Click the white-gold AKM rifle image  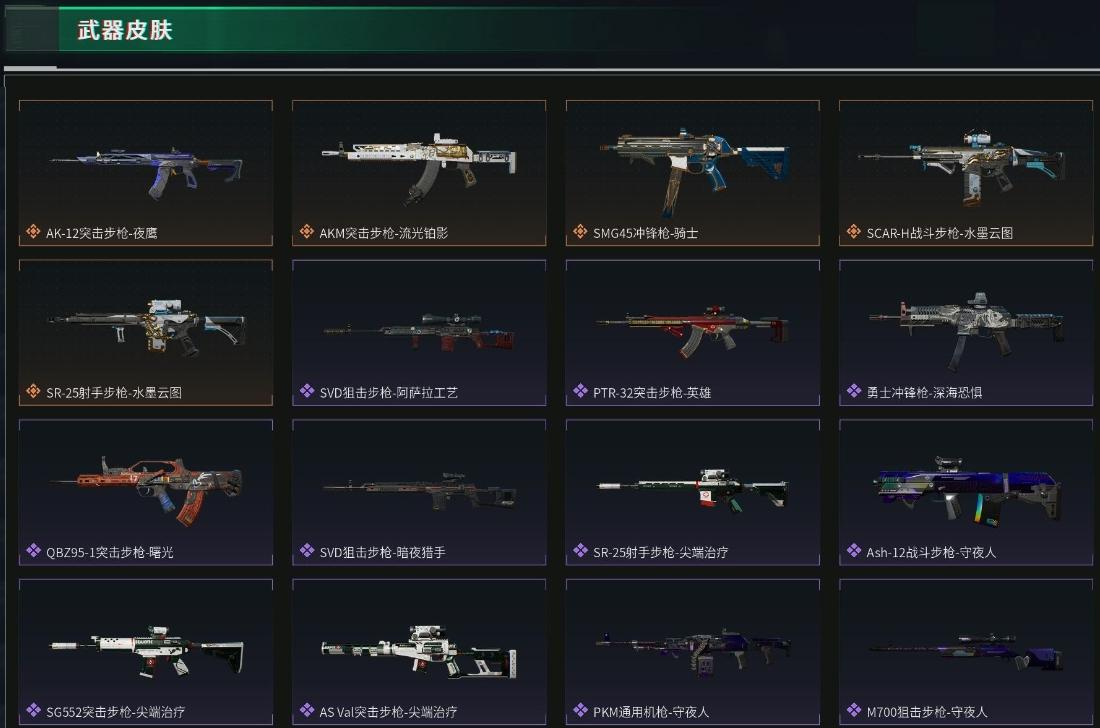[x=419, y=167]
